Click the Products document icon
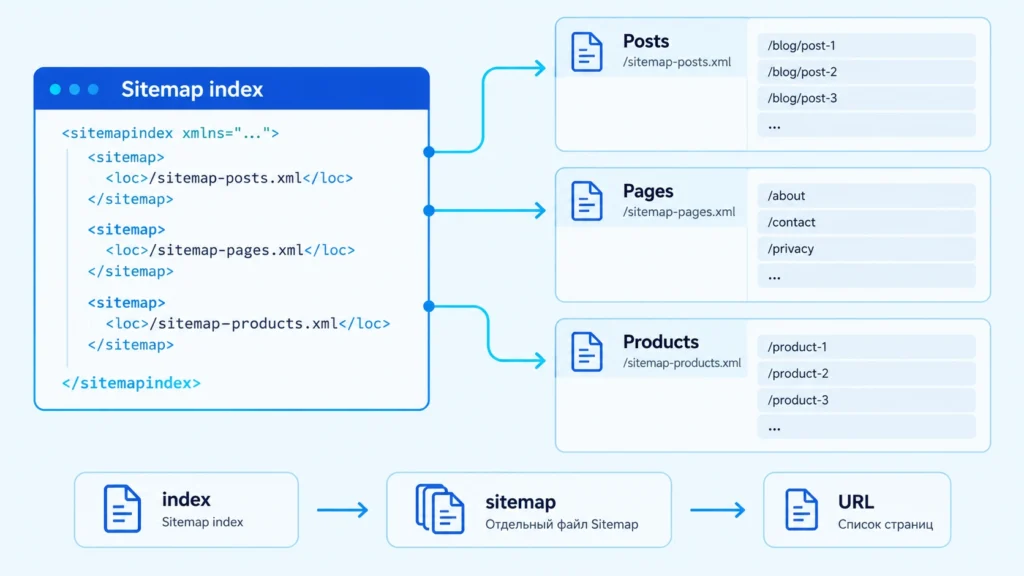 [586, 352]
